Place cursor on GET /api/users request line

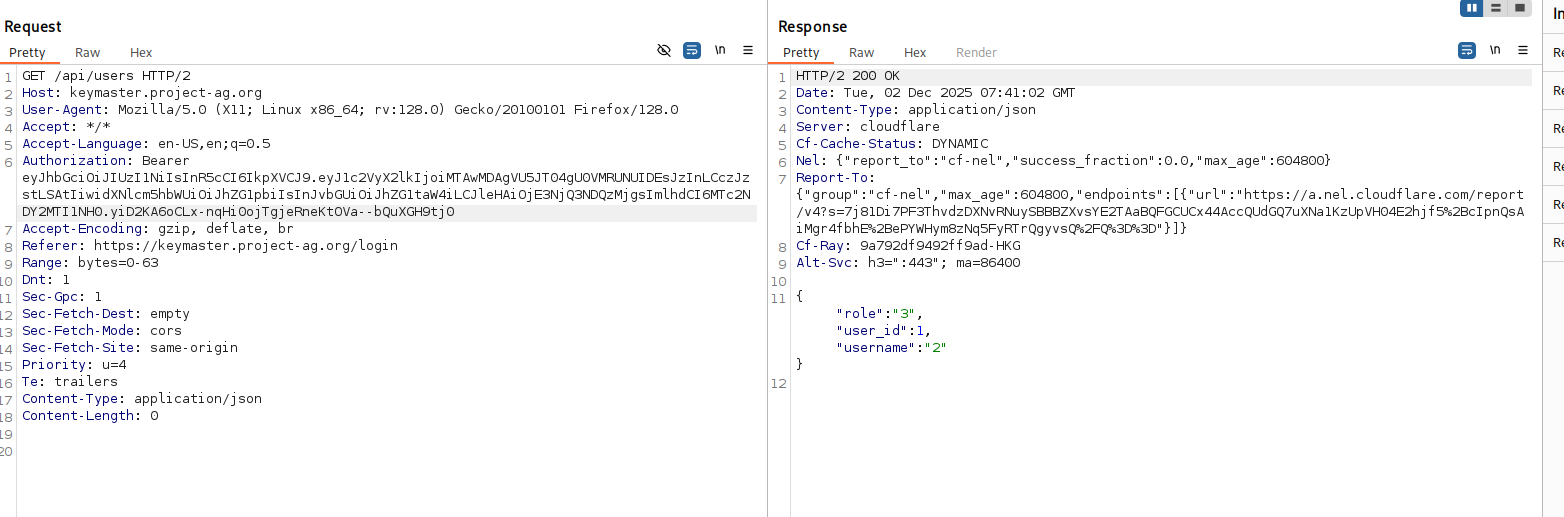[x=106, y=76]
